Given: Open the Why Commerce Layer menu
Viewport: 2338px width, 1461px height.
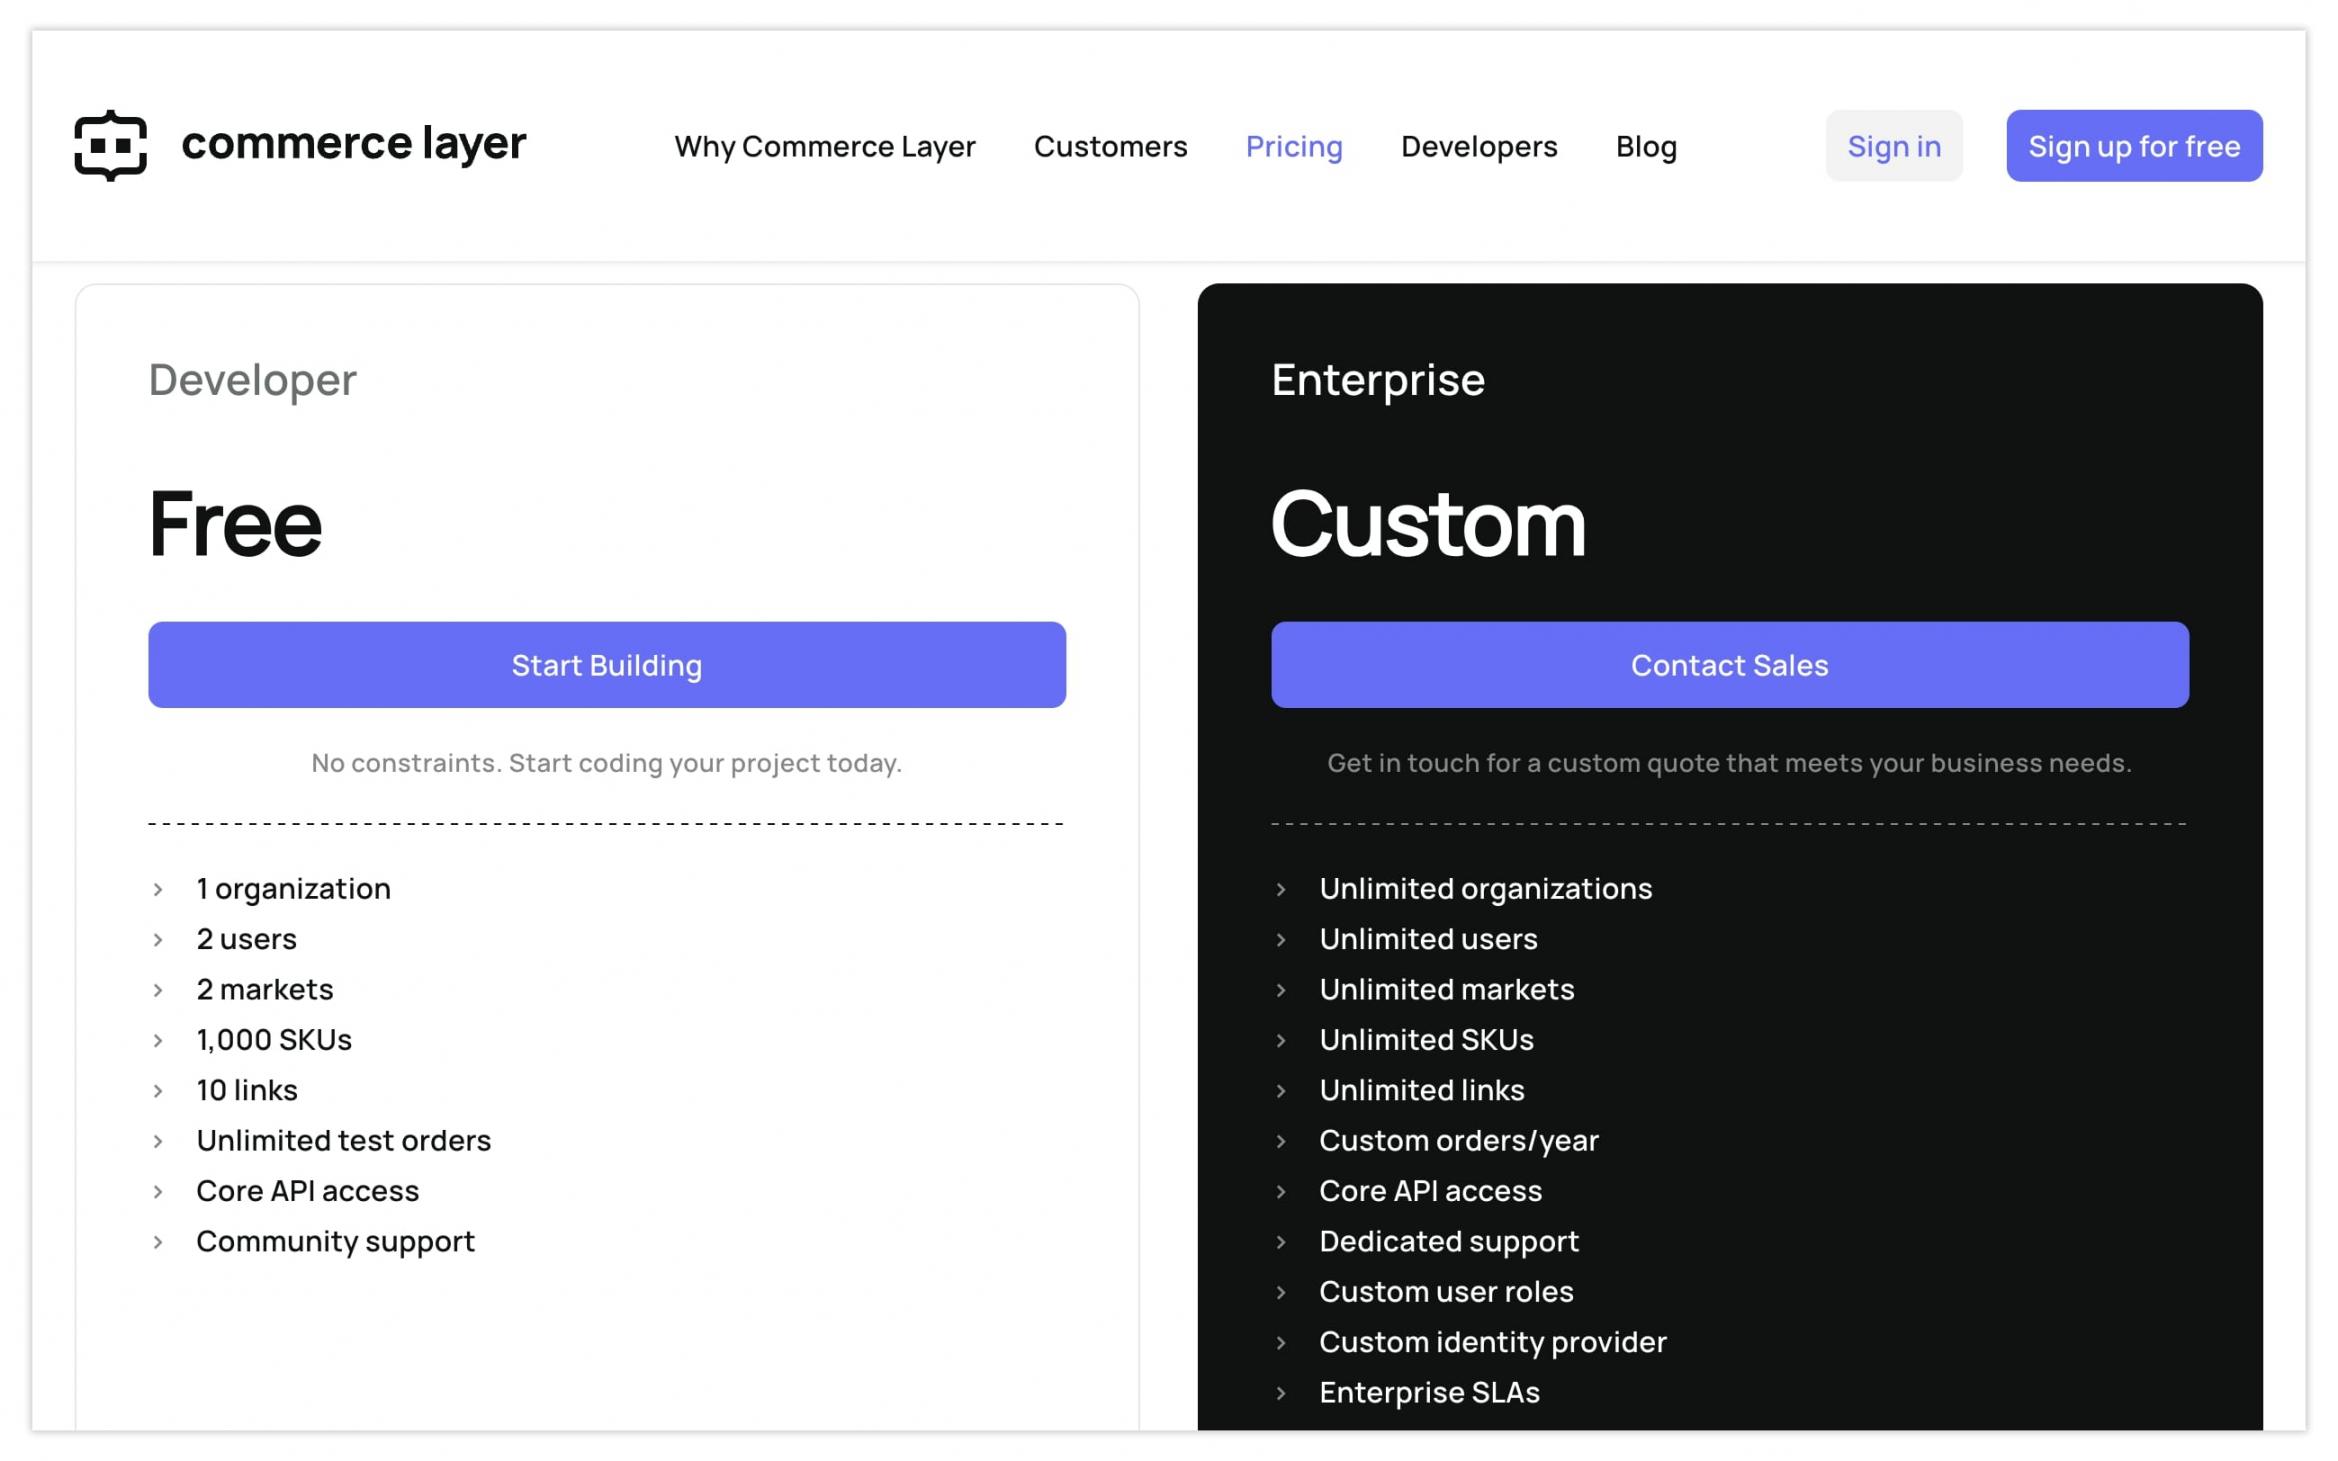Looking at the screenshot, I should (x=825, y=147).
